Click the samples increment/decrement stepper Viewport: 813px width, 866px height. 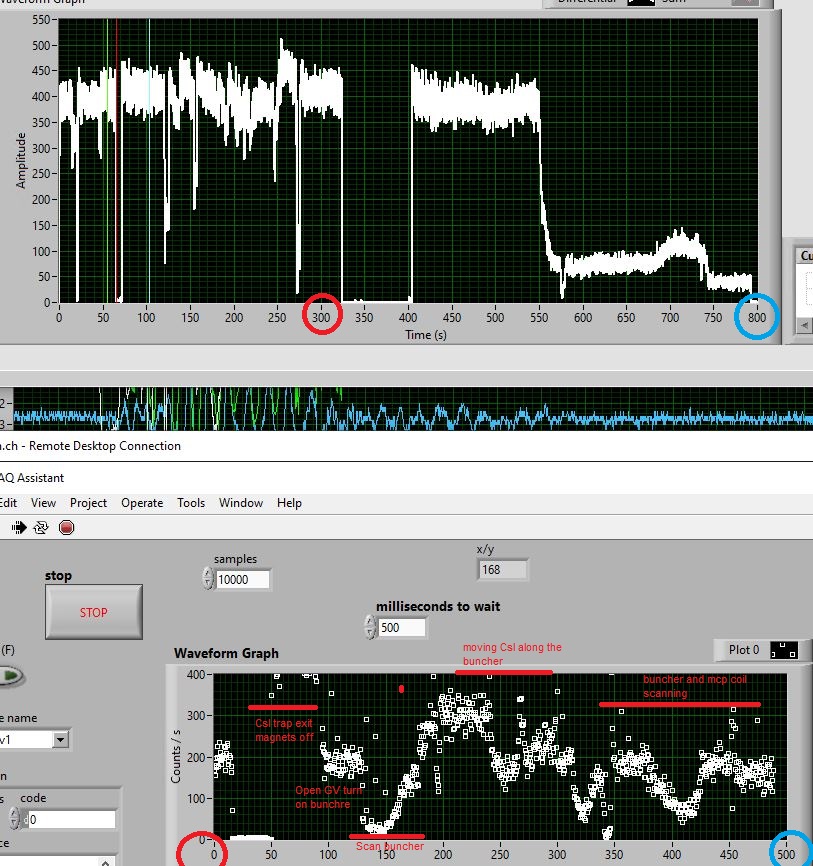208,579
